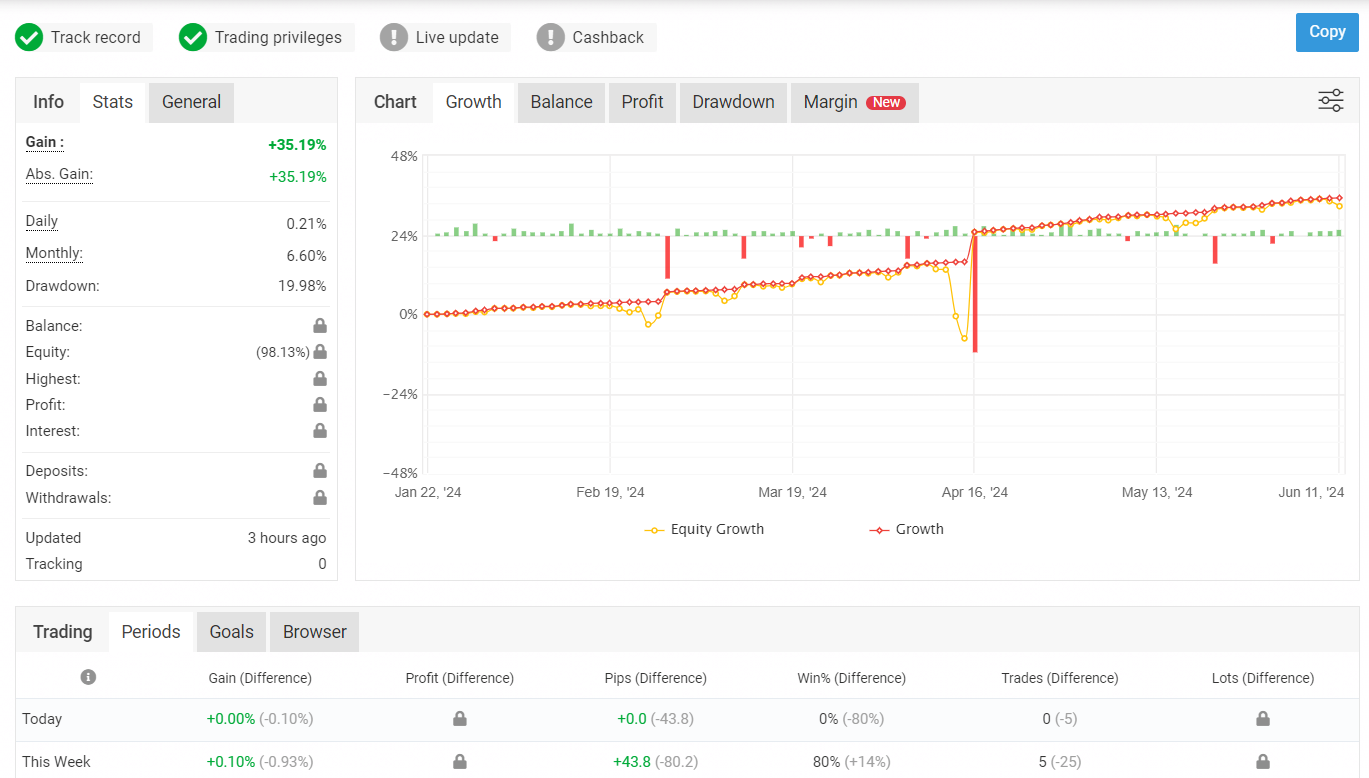This screenshot has height=778, width=1369.
Task: Select the Profit chart tab
Action: [x=642, y=102]
